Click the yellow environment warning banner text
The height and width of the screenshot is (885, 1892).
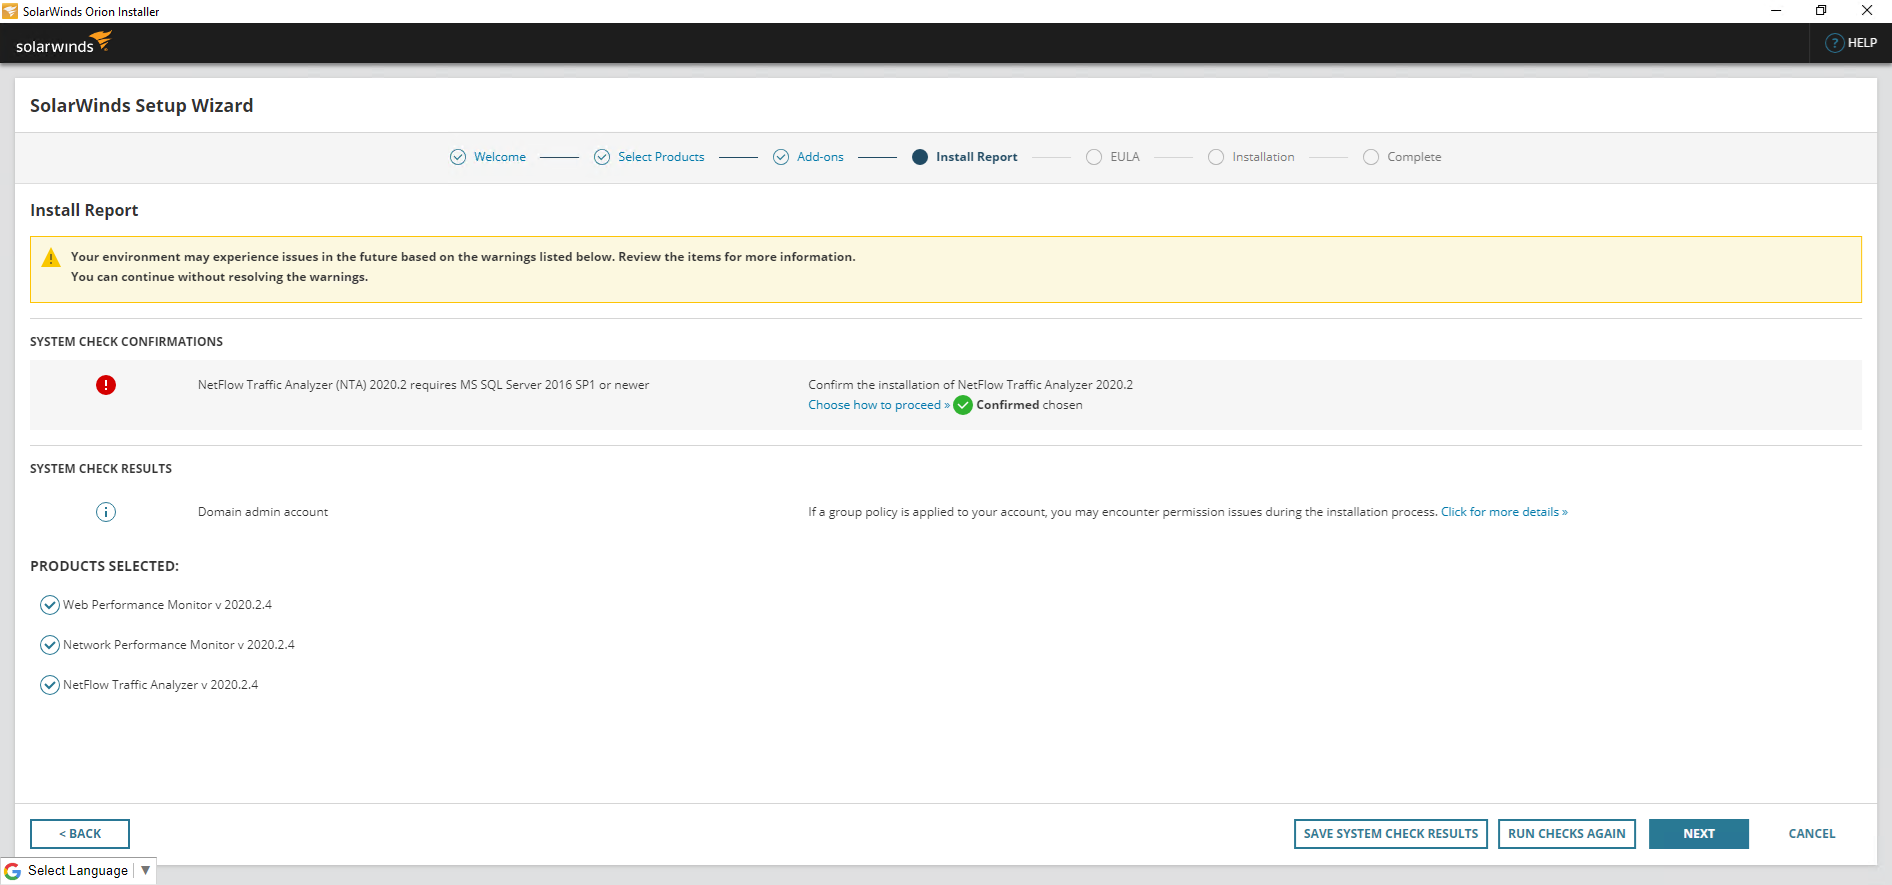[463, 267]
